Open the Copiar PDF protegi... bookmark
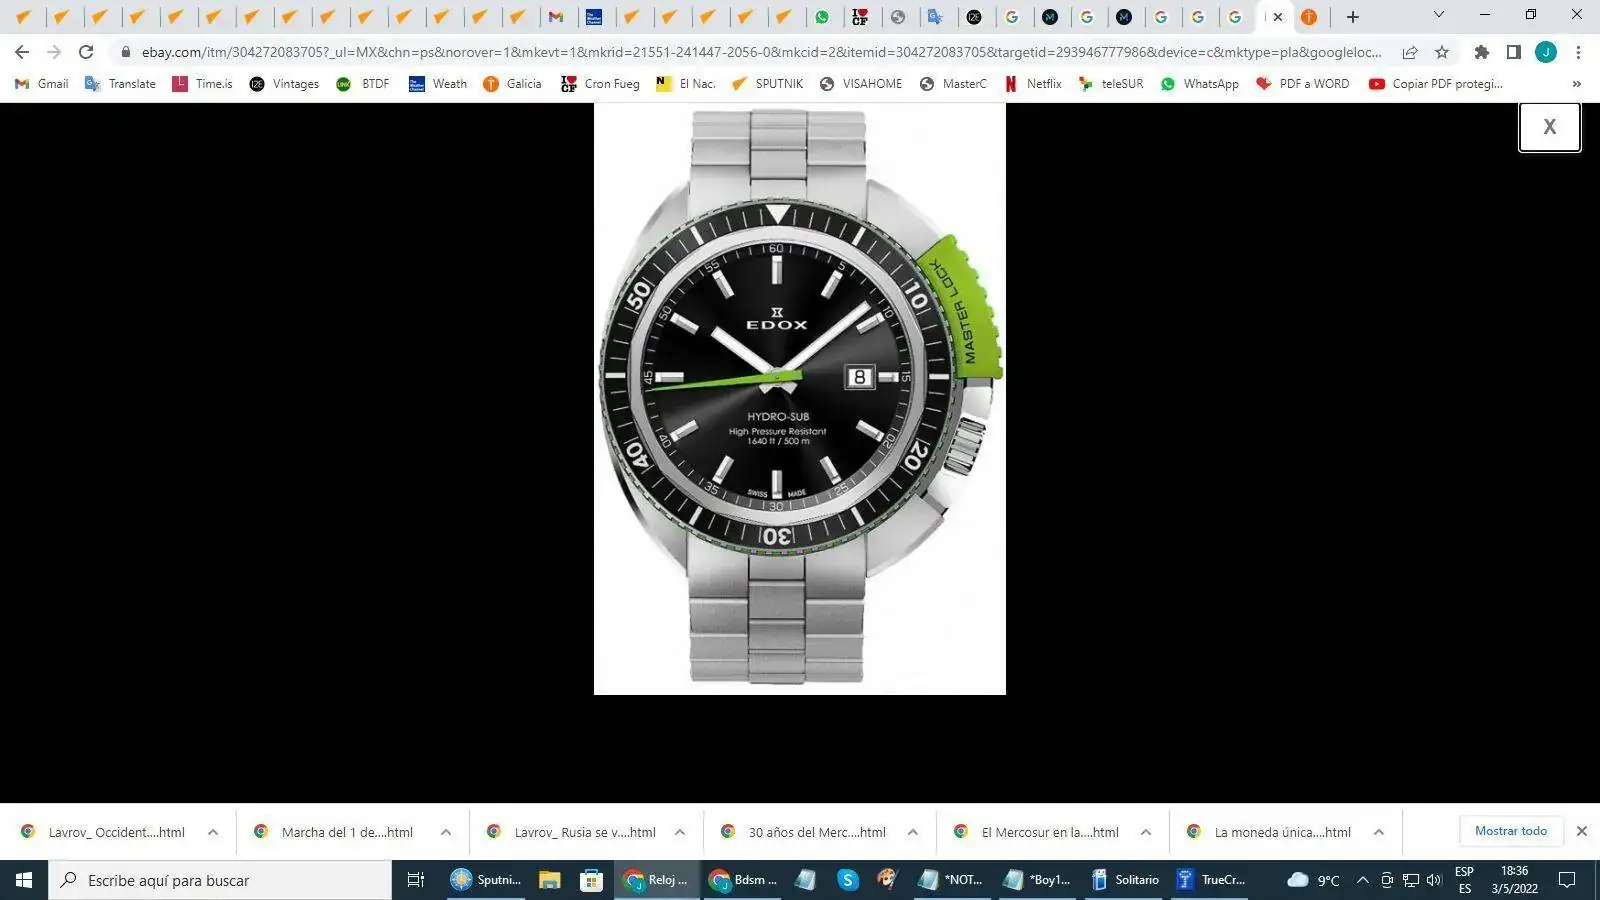 click(1436, 84)
